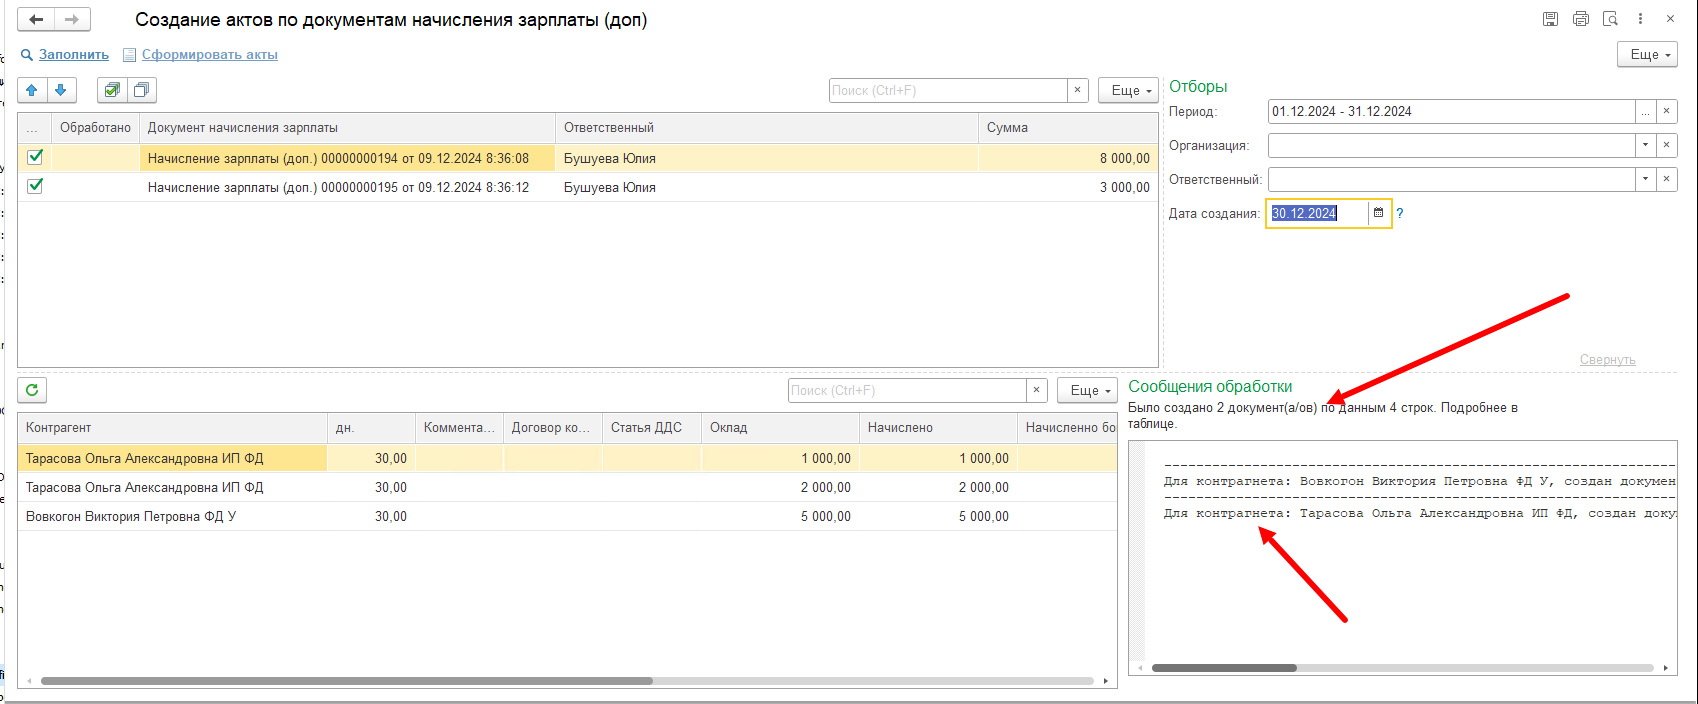This screenshot has width=1698, height=704.
Task: Move row up with the up arrow button
Action: tap(32, 90)
